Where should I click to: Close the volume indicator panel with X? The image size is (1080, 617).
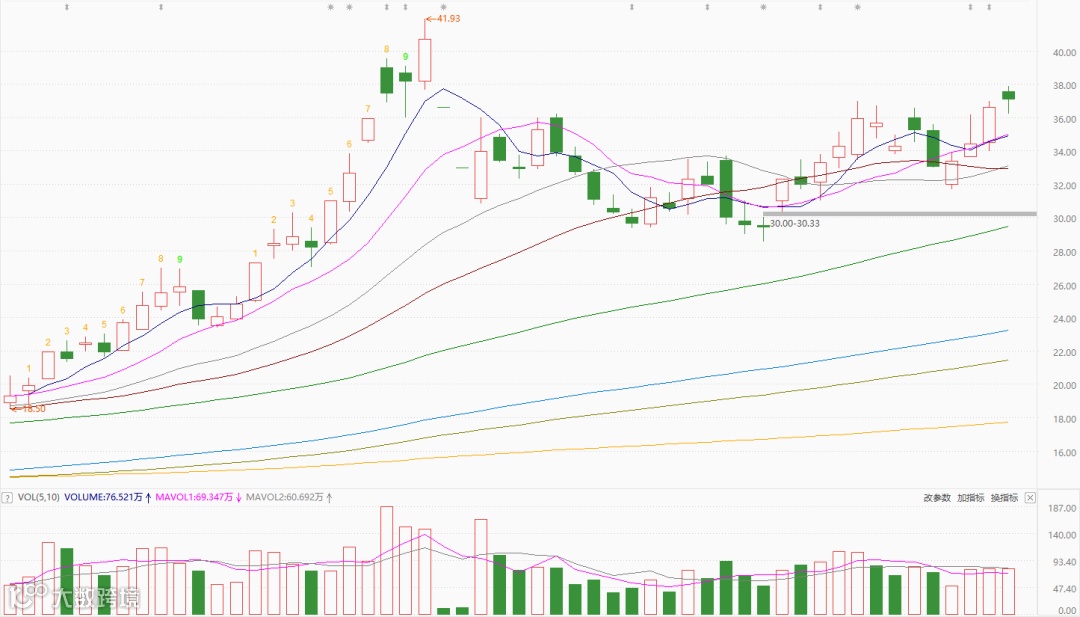(x=1030, y=497)
